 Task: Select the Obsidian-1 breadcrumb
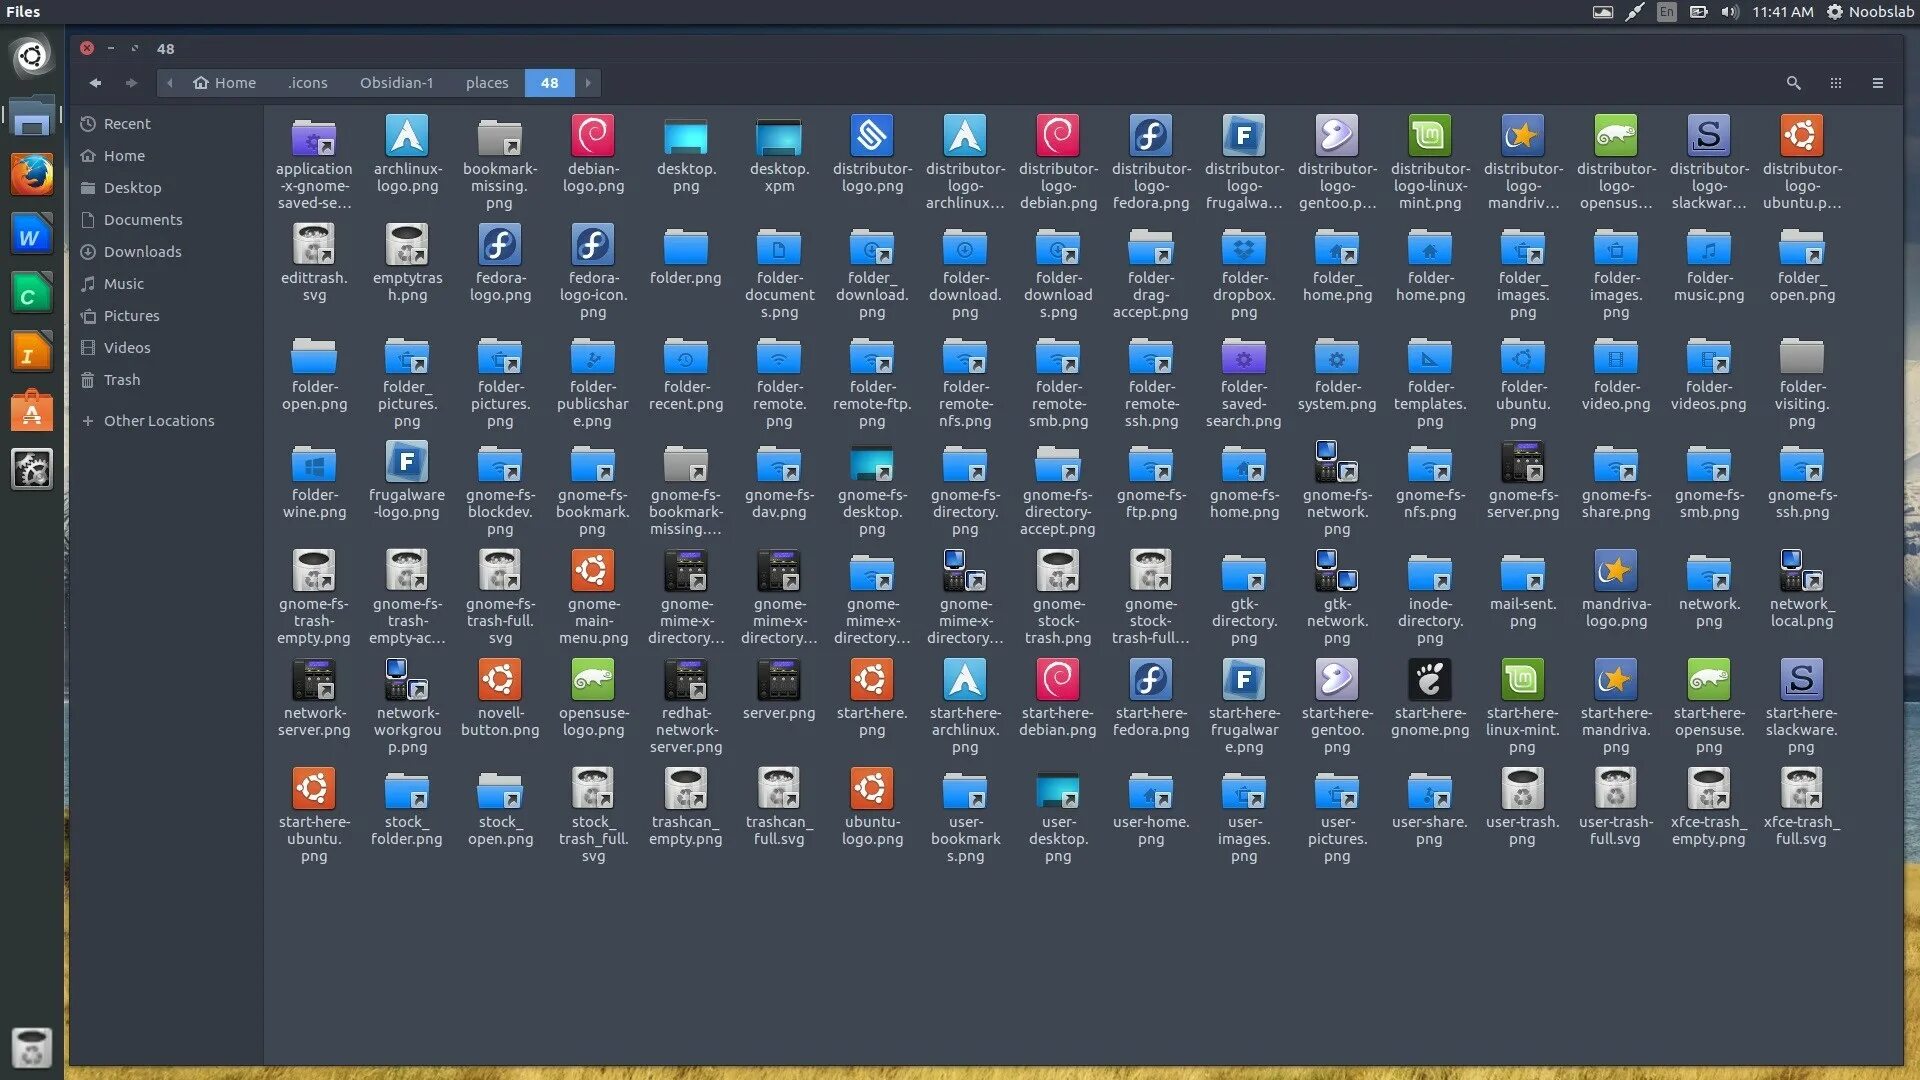pyautogui.click(x=397, y=83)
